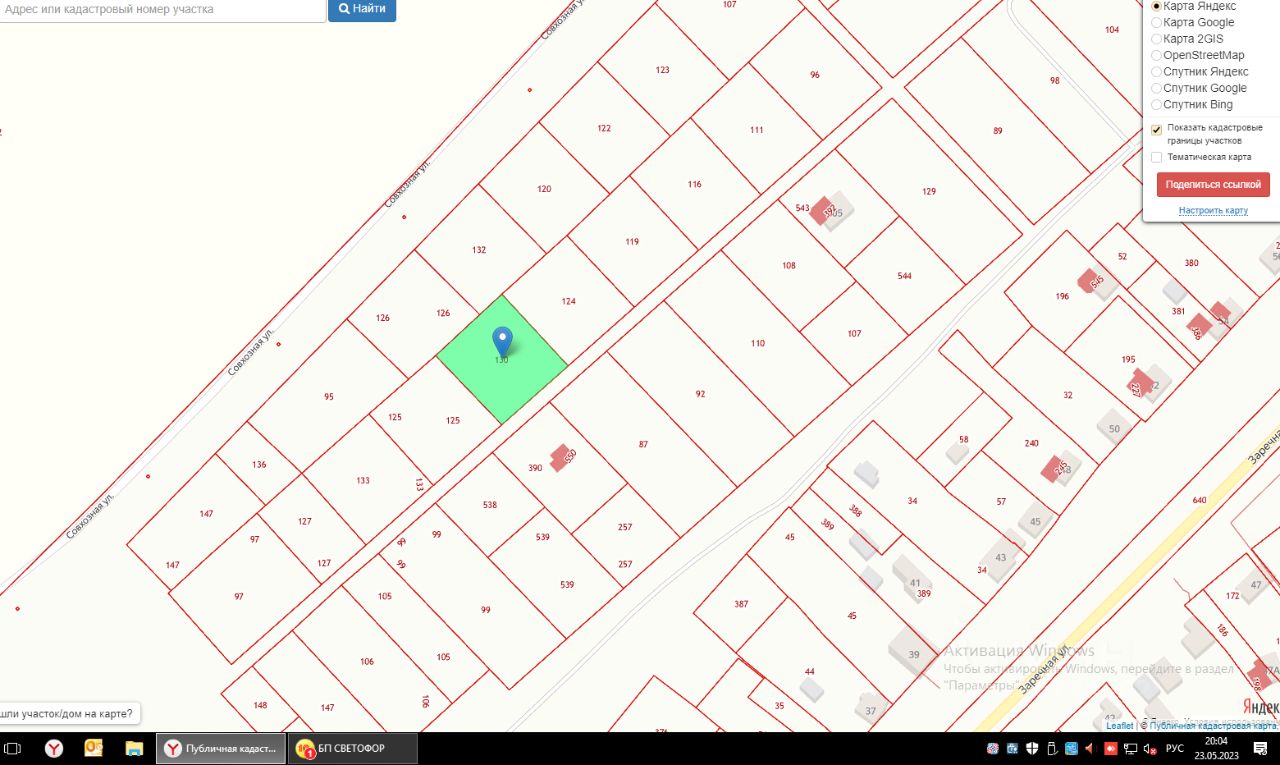The height and width of the screenshot is (765, 1280).
Task: Click red building marker 645 on parcel 196
Action: (x=1090, y=281)
